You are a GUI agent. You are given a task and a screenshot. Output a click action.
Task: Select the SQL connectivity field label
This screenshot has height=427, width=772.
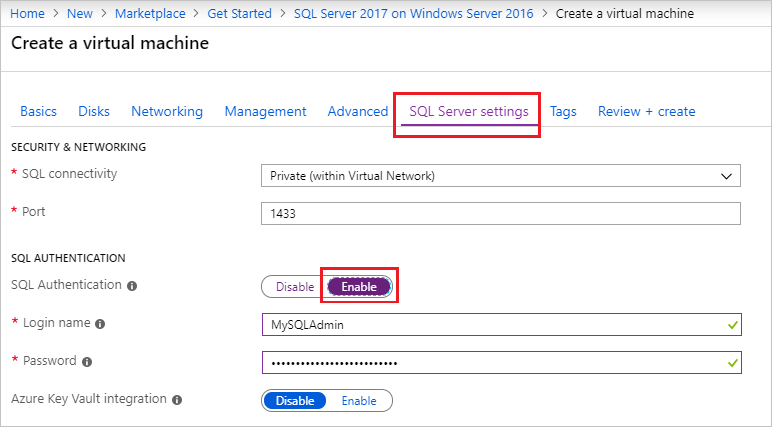[x=69, y=173]
